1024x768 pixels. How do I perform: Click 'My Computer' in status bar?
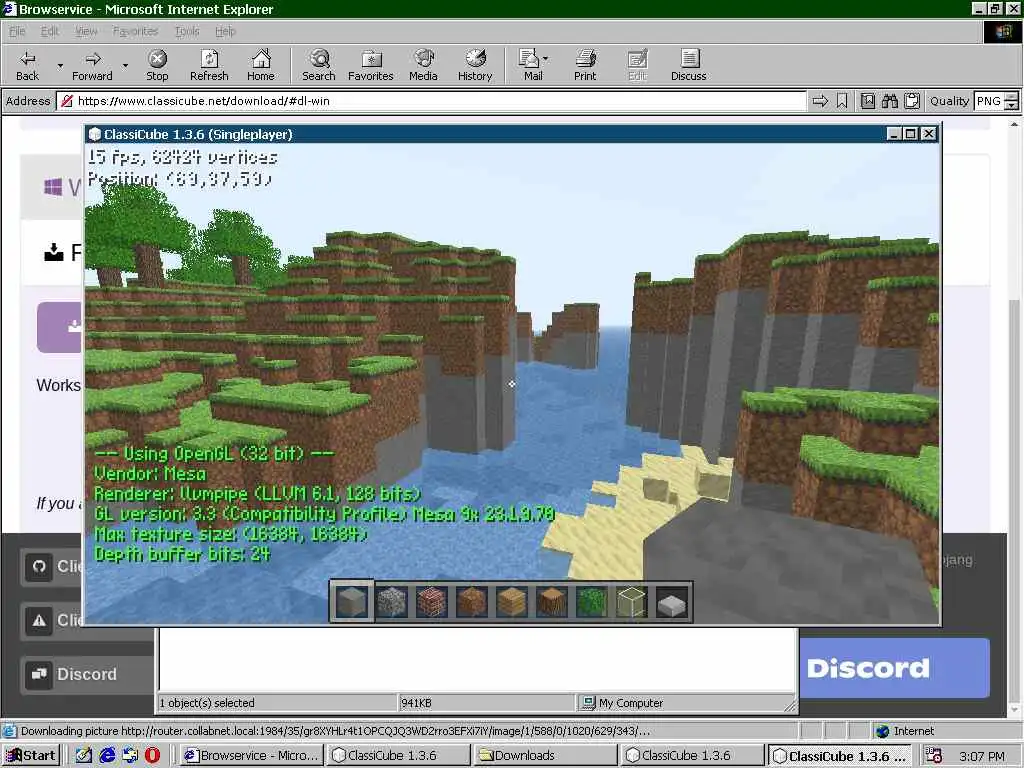pos(631,703)
